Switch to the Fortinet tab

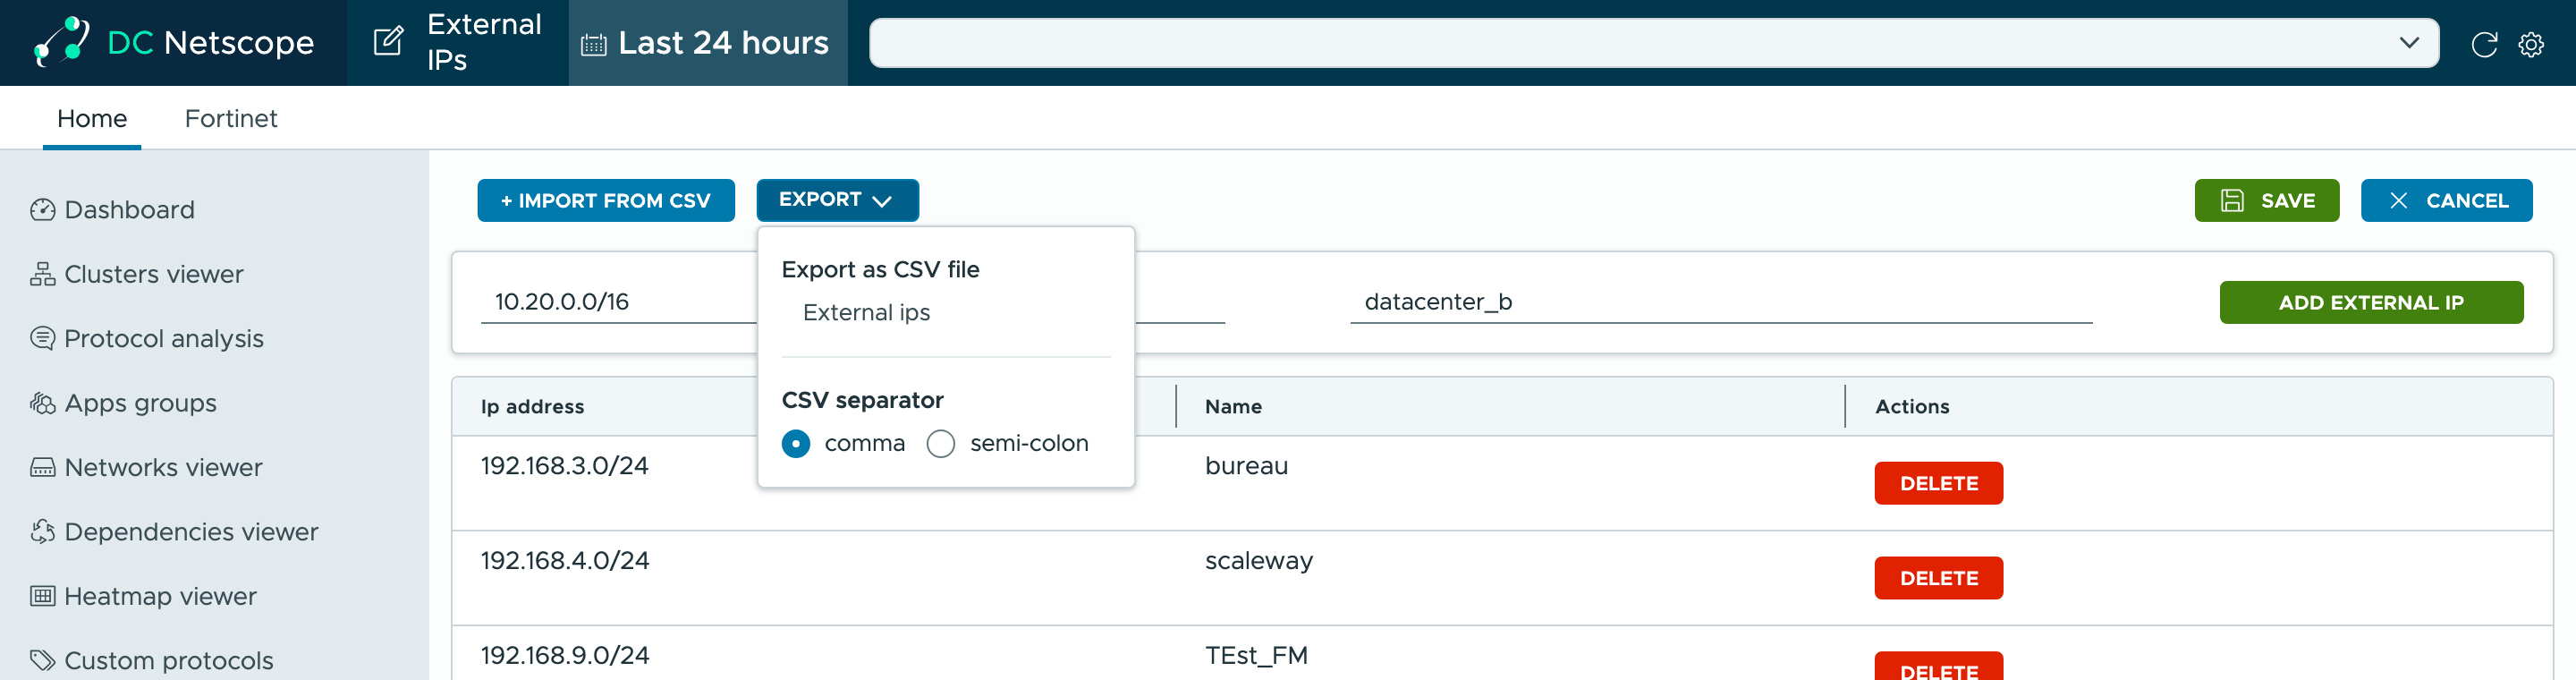coord(231,118)
